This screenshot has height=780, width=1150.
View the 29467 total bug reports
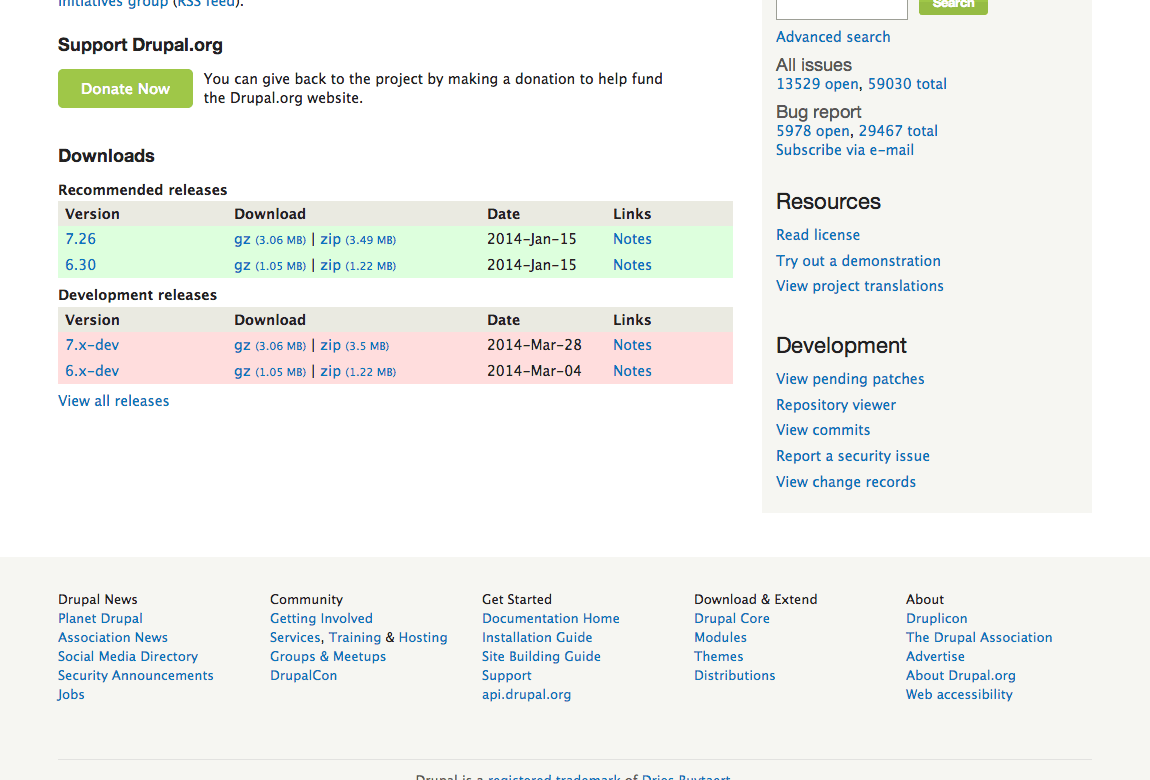tap(898, 130)
